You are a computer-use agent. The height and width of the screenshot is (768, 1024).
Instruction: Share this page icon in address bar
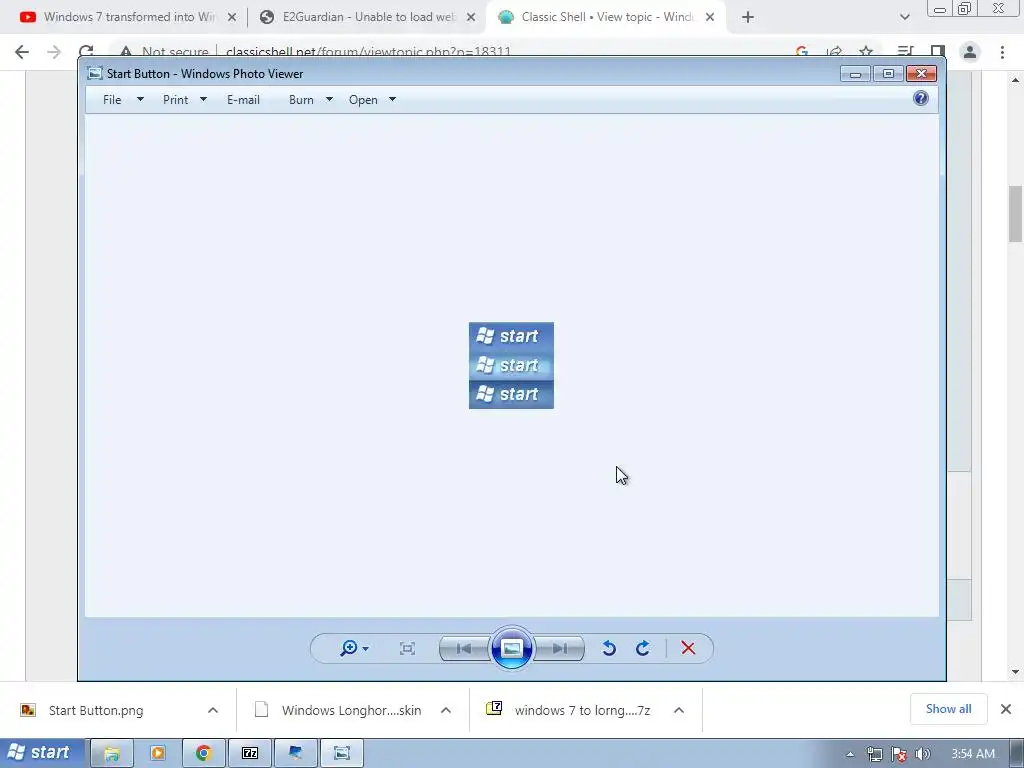pyautogui.click(x=834, y=52)
